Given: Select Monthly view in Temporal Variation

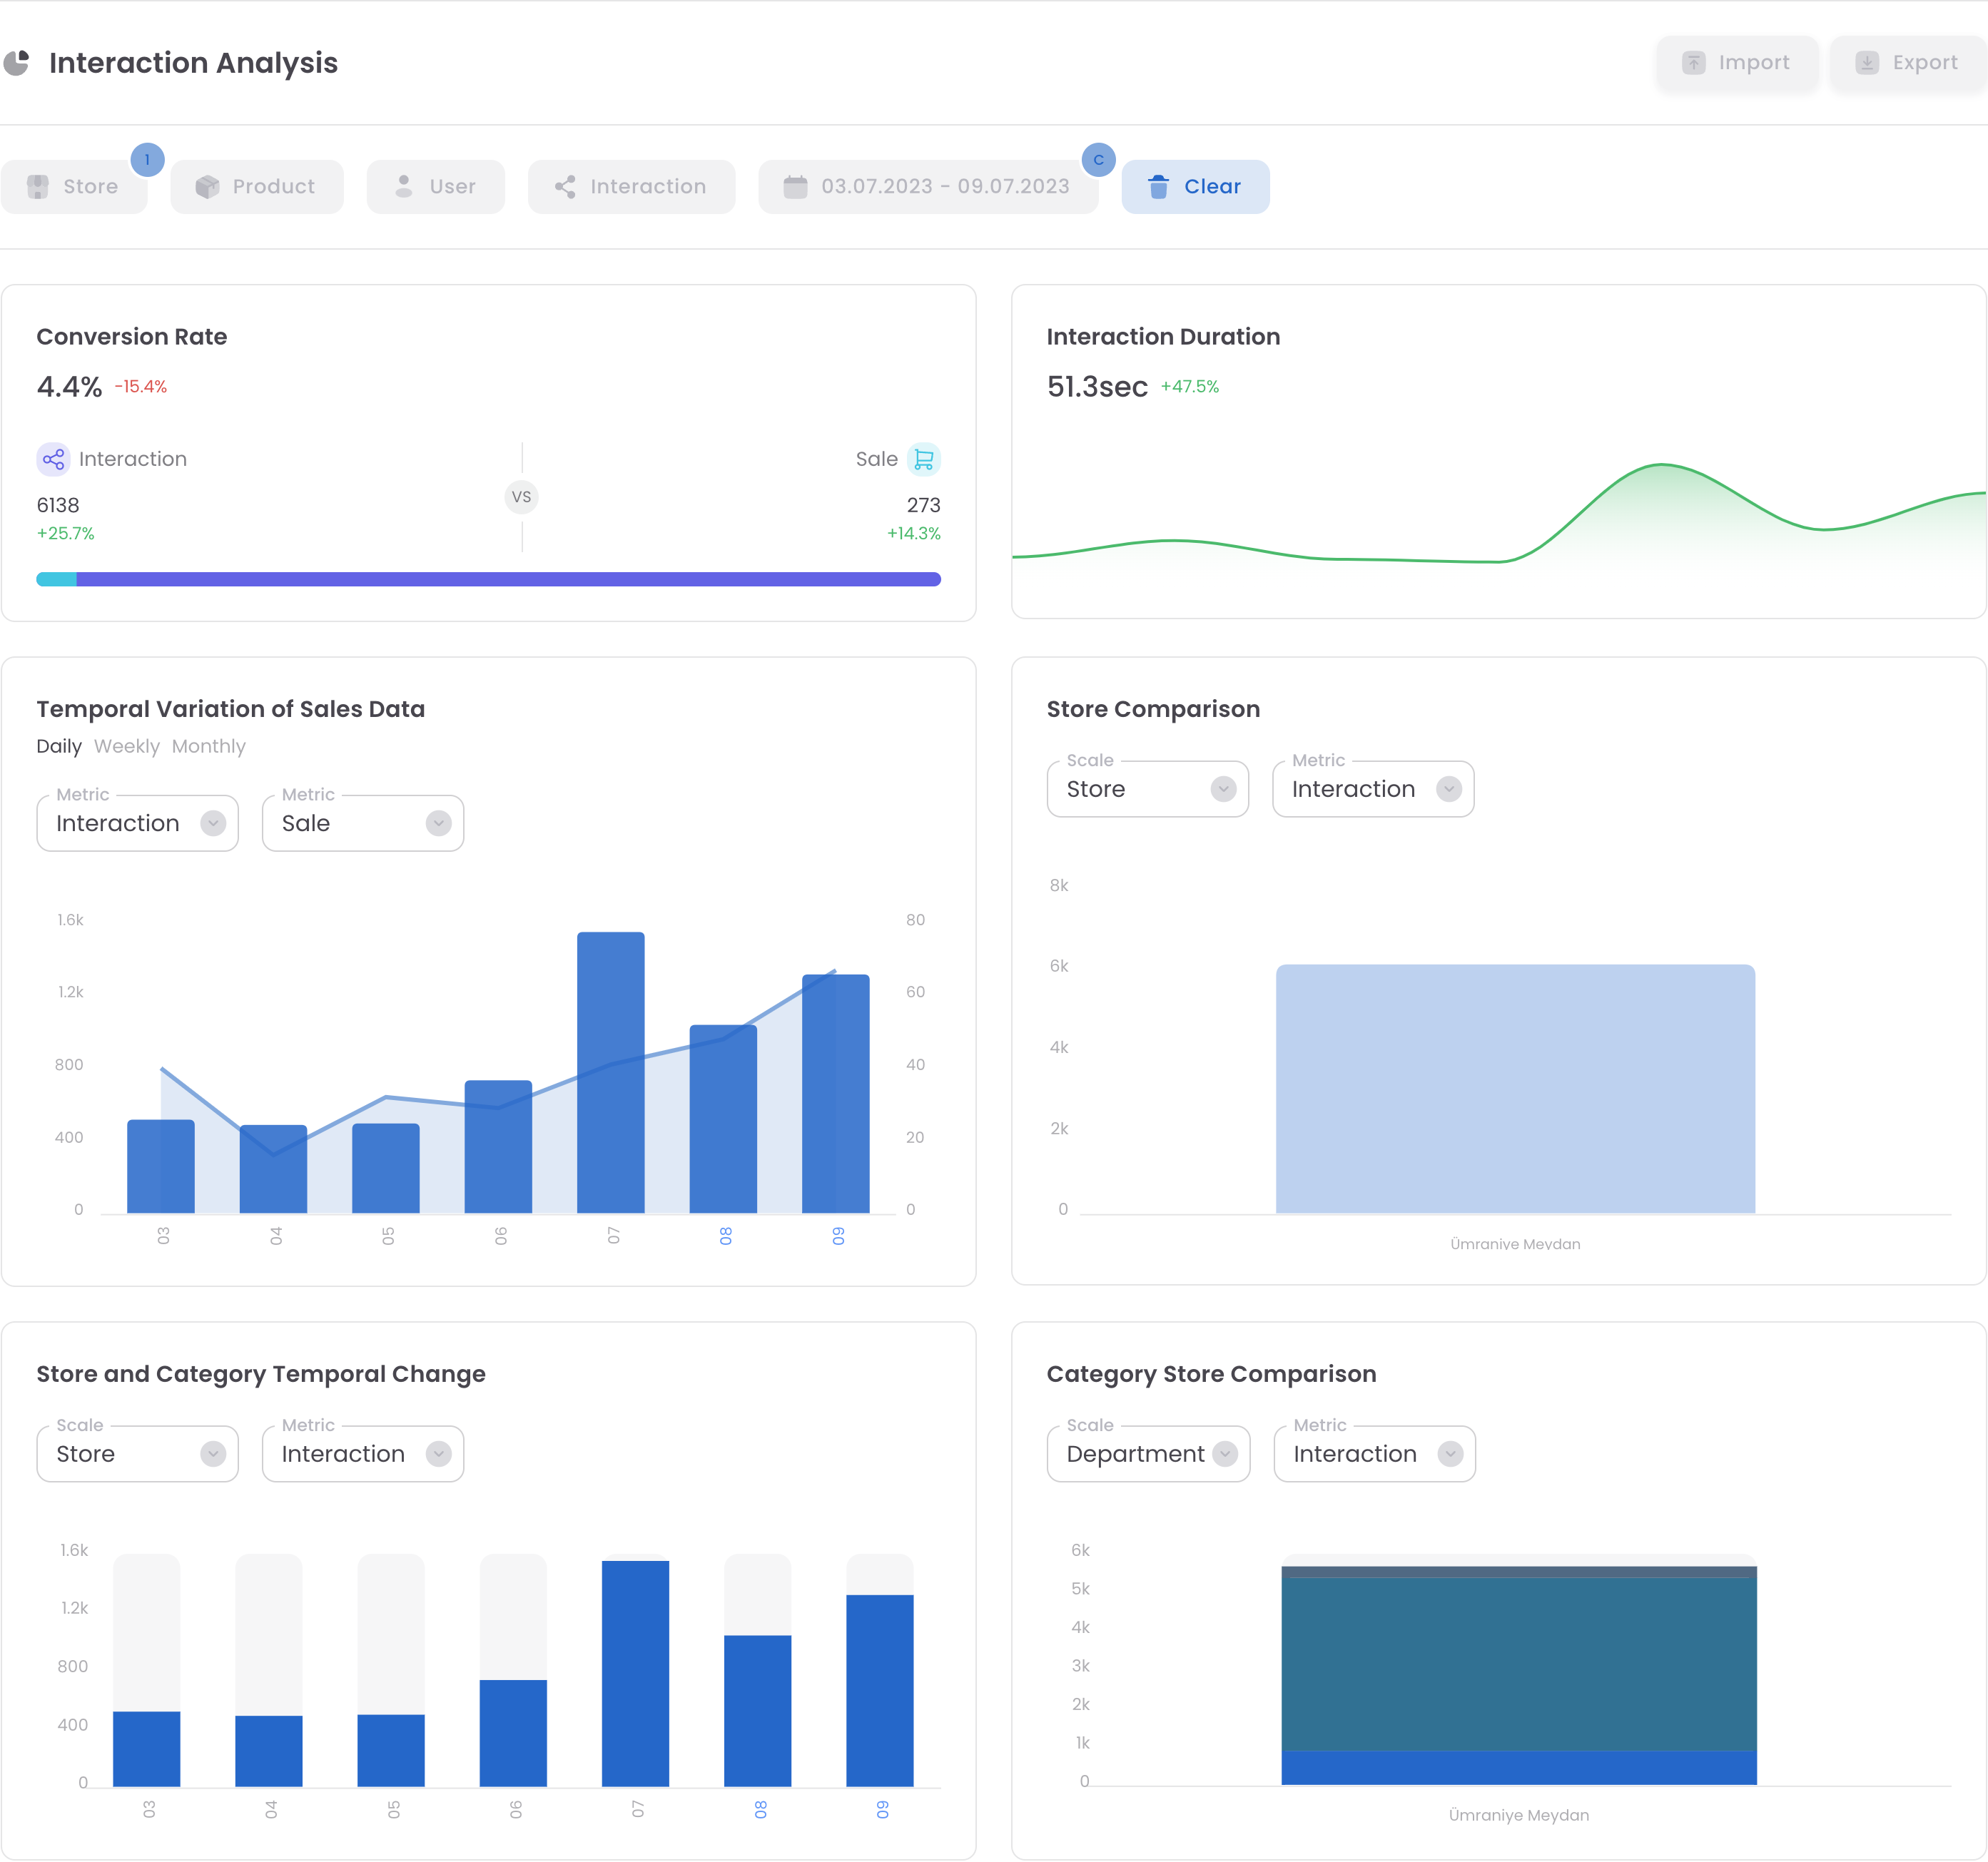Looking at the screenshot, I should [x=208, y=746].
